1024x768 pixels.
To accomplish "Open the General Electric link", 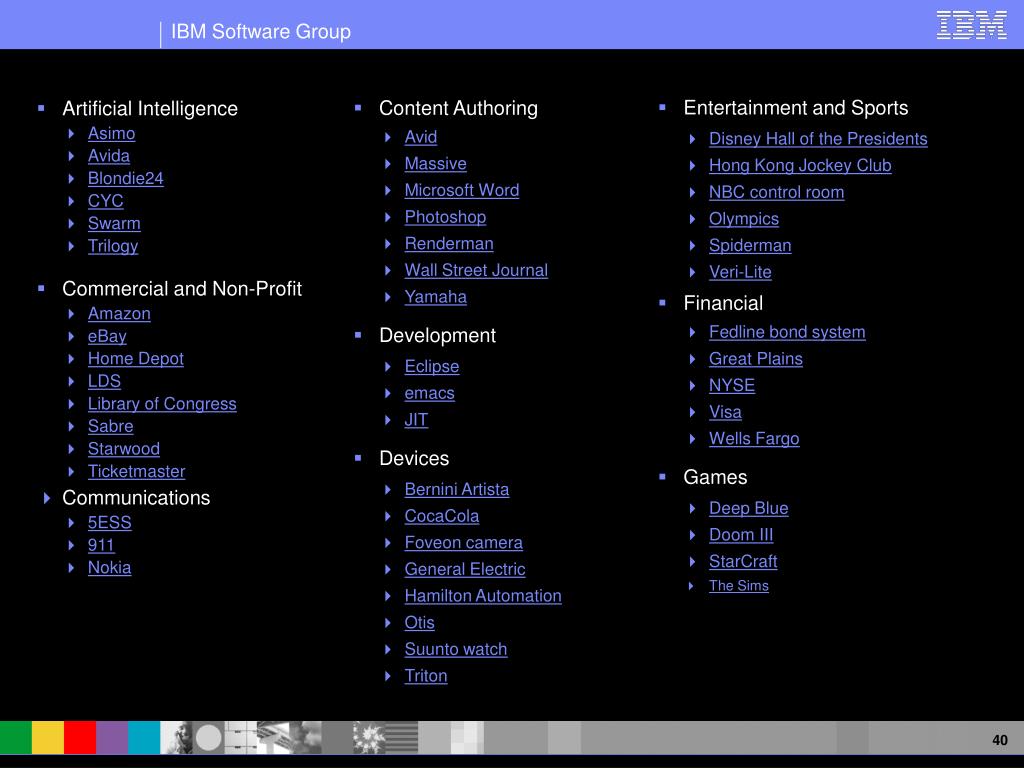I will click(464, 569).
